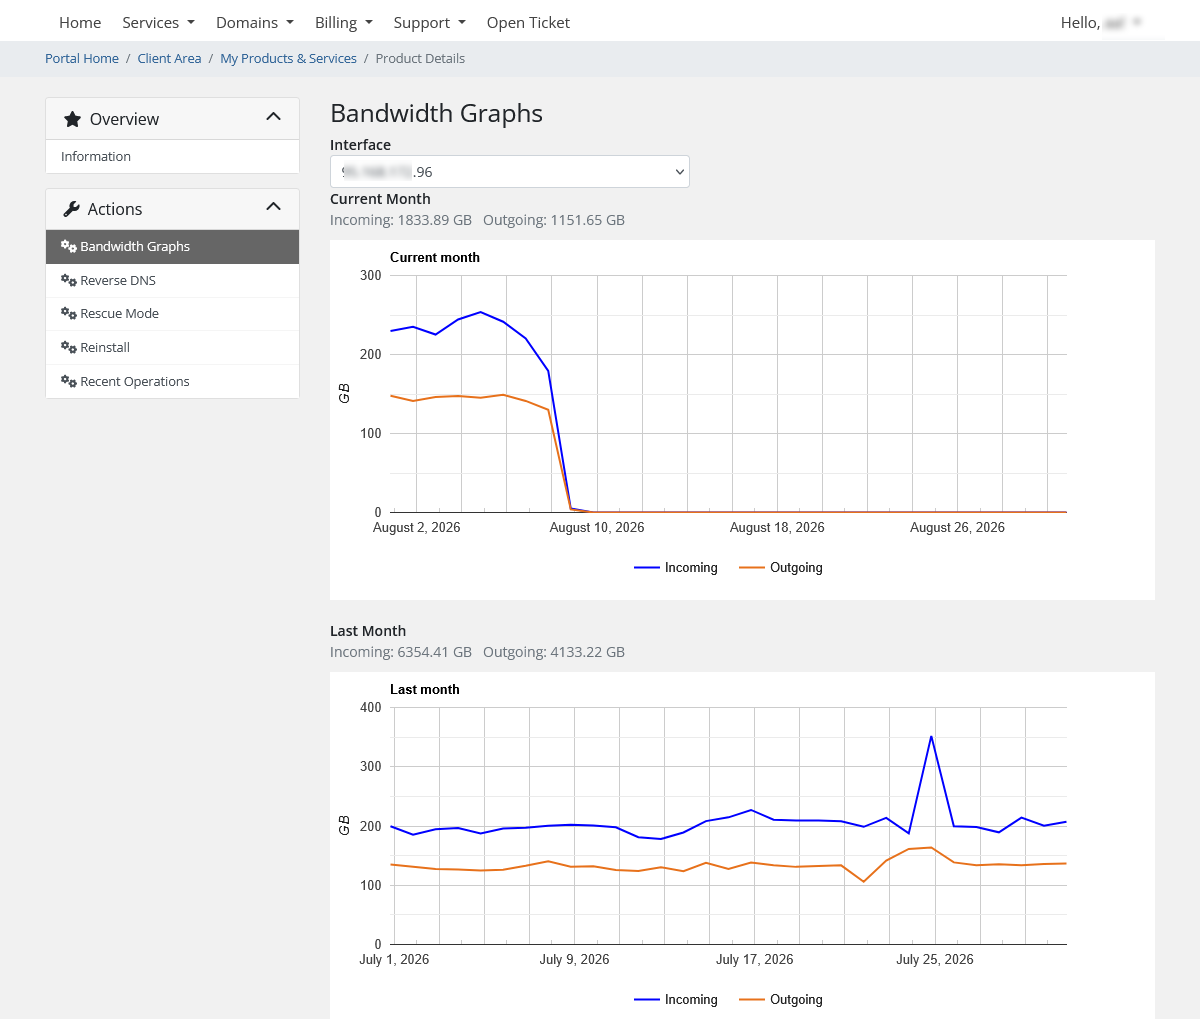The width and height of the screenshot is (1200, 1019).
Task: Toggle Outgoing legend in Last month chart
Action: click(x=781, y=999)
